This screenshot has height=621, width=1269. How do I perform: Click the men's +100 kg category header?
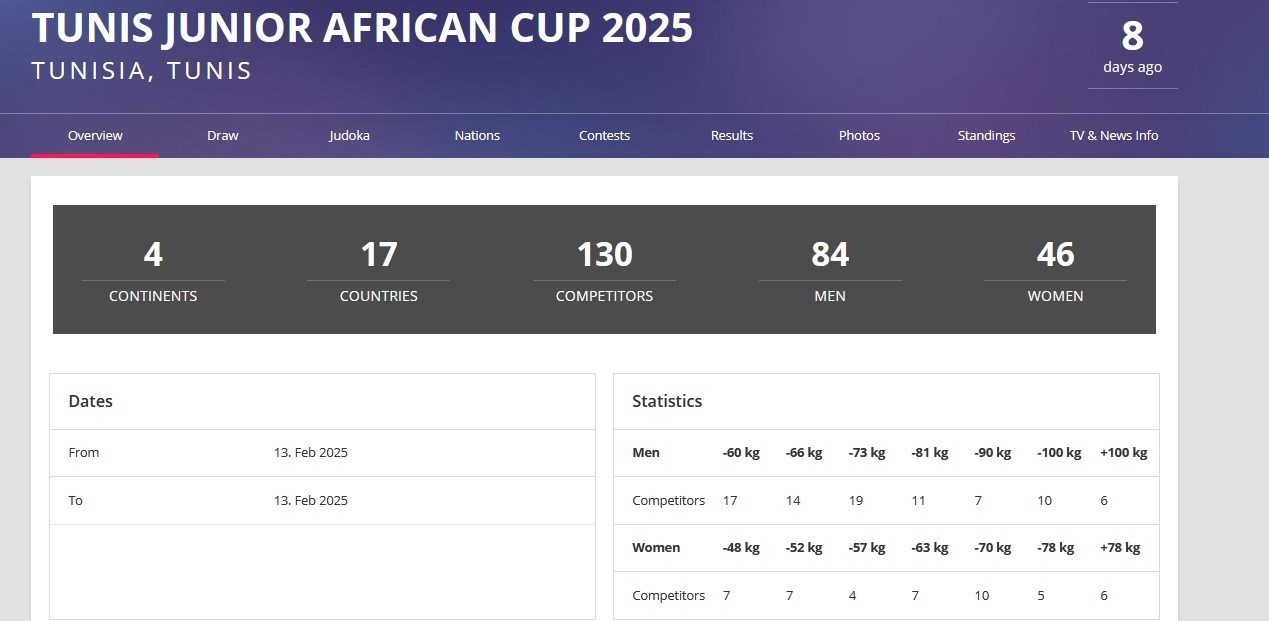click(x=1123, y=453)
